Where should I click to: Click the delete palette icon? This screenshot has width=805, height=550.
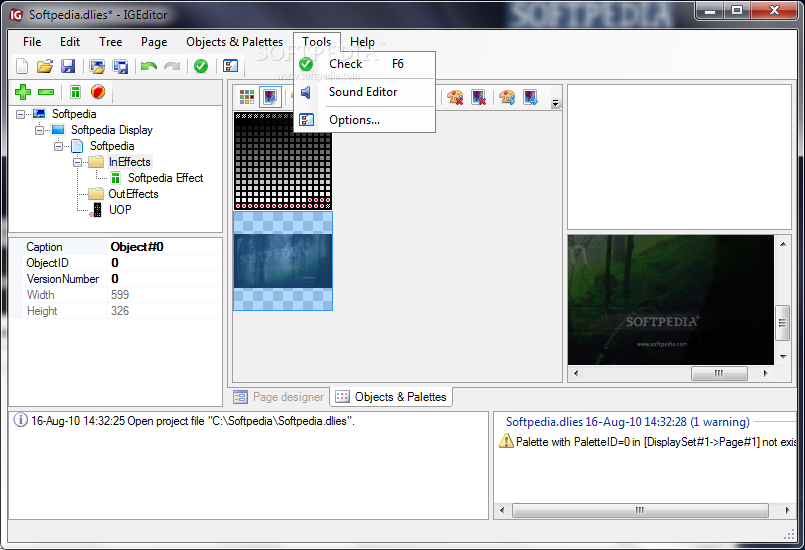tap(455, 97)
